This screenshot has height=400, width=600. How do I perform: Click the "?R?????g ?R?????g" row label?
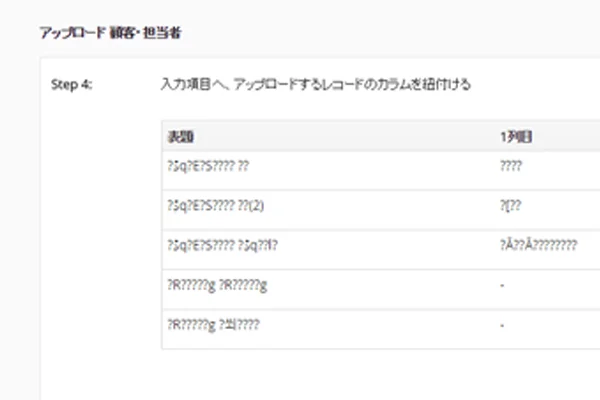[218, 287]
